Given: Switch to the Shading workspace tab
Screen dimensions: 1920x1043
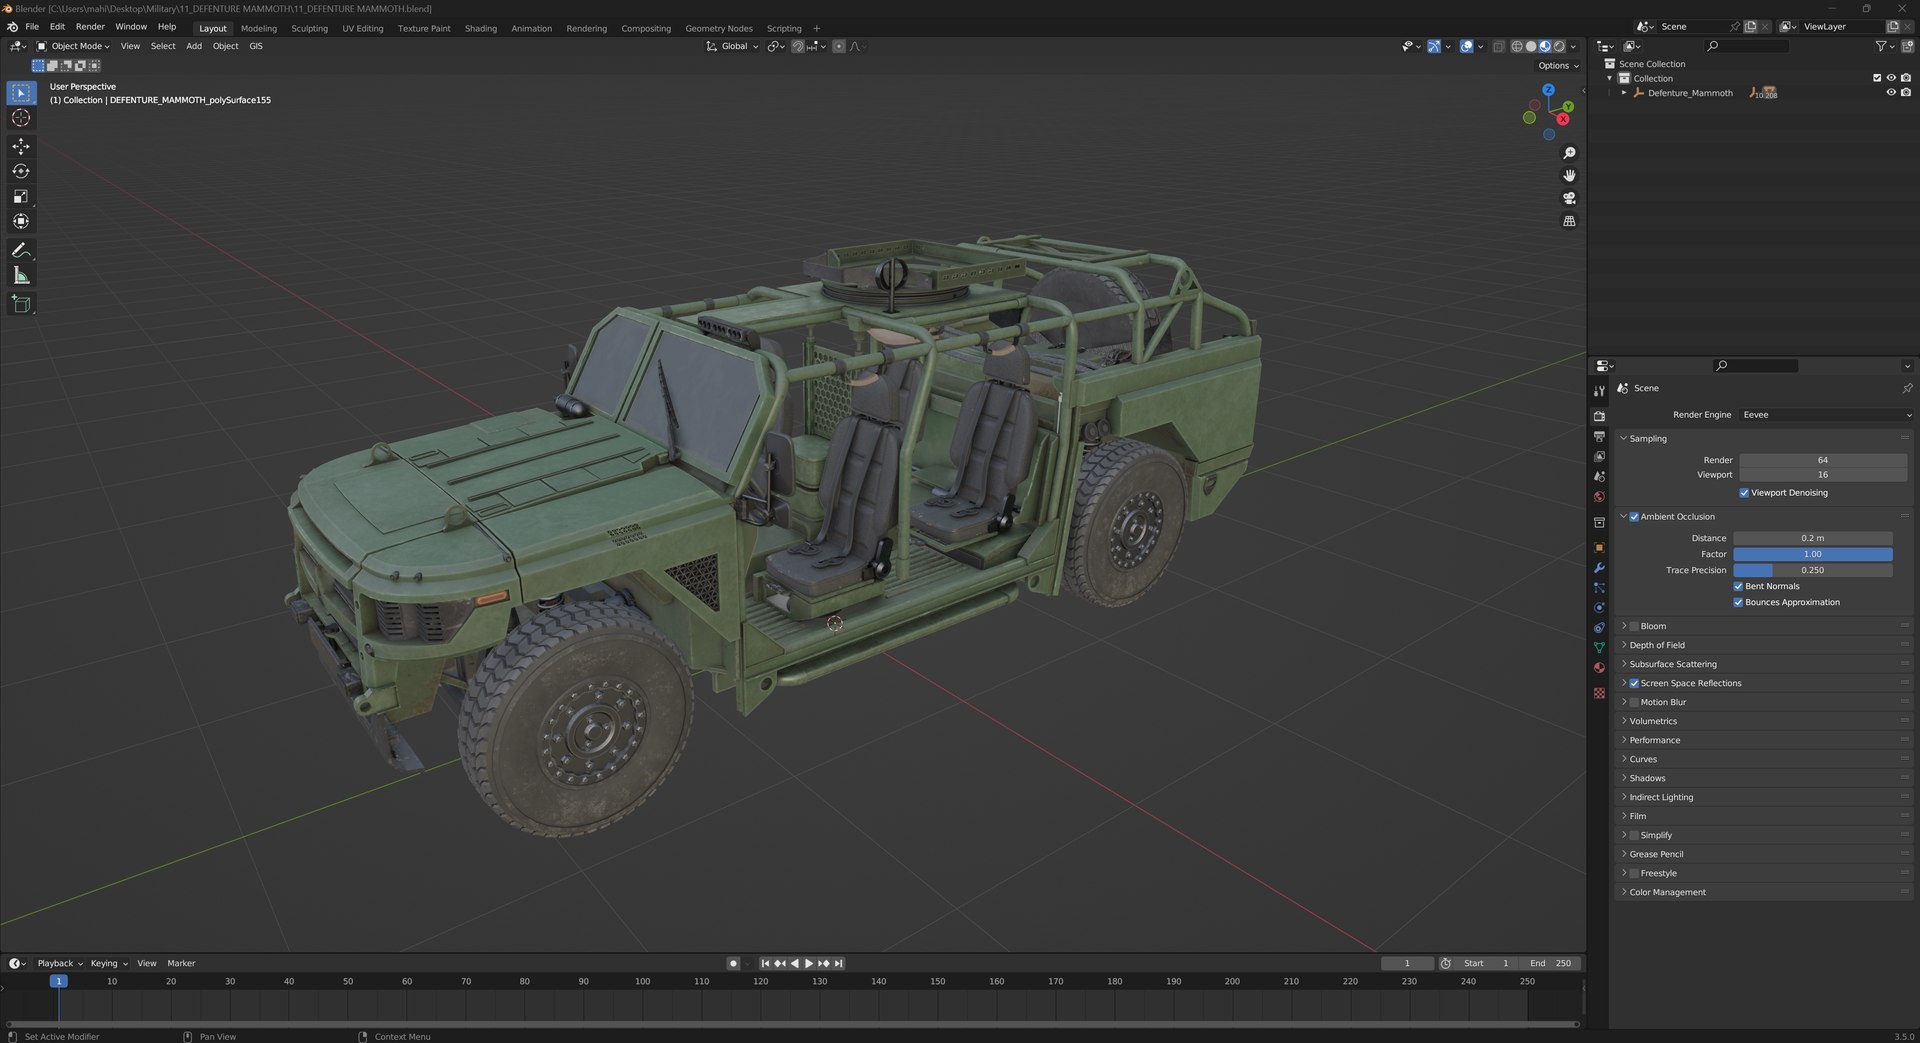Looking at the screenshot, I should 481,28.
